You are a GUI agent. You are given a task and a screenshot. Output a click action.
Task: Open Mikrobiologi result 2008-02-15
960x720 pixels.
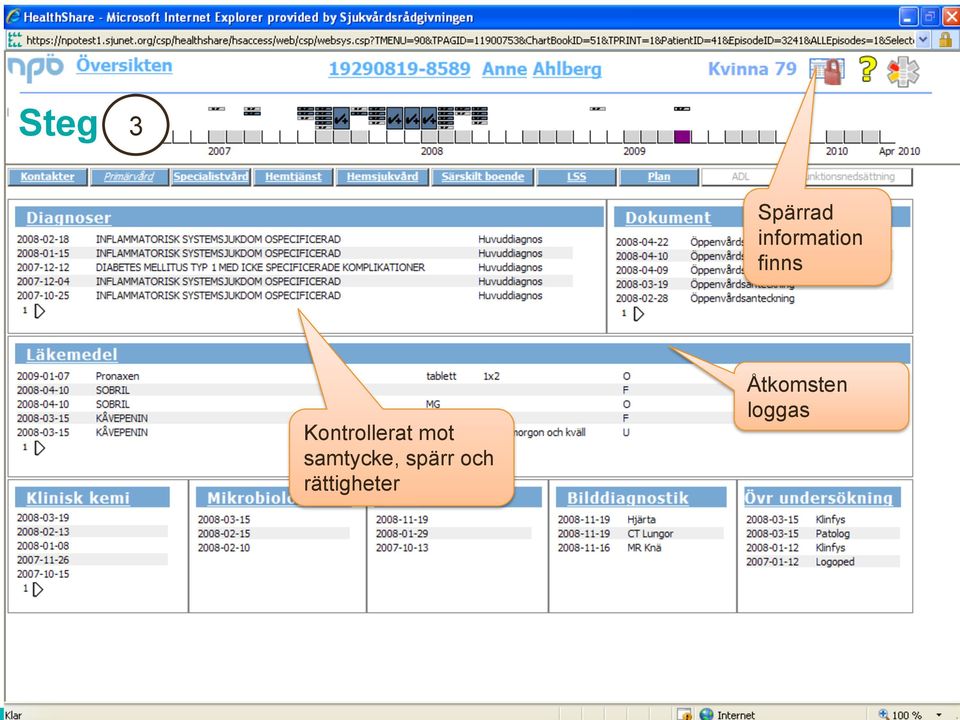[223, 533]
